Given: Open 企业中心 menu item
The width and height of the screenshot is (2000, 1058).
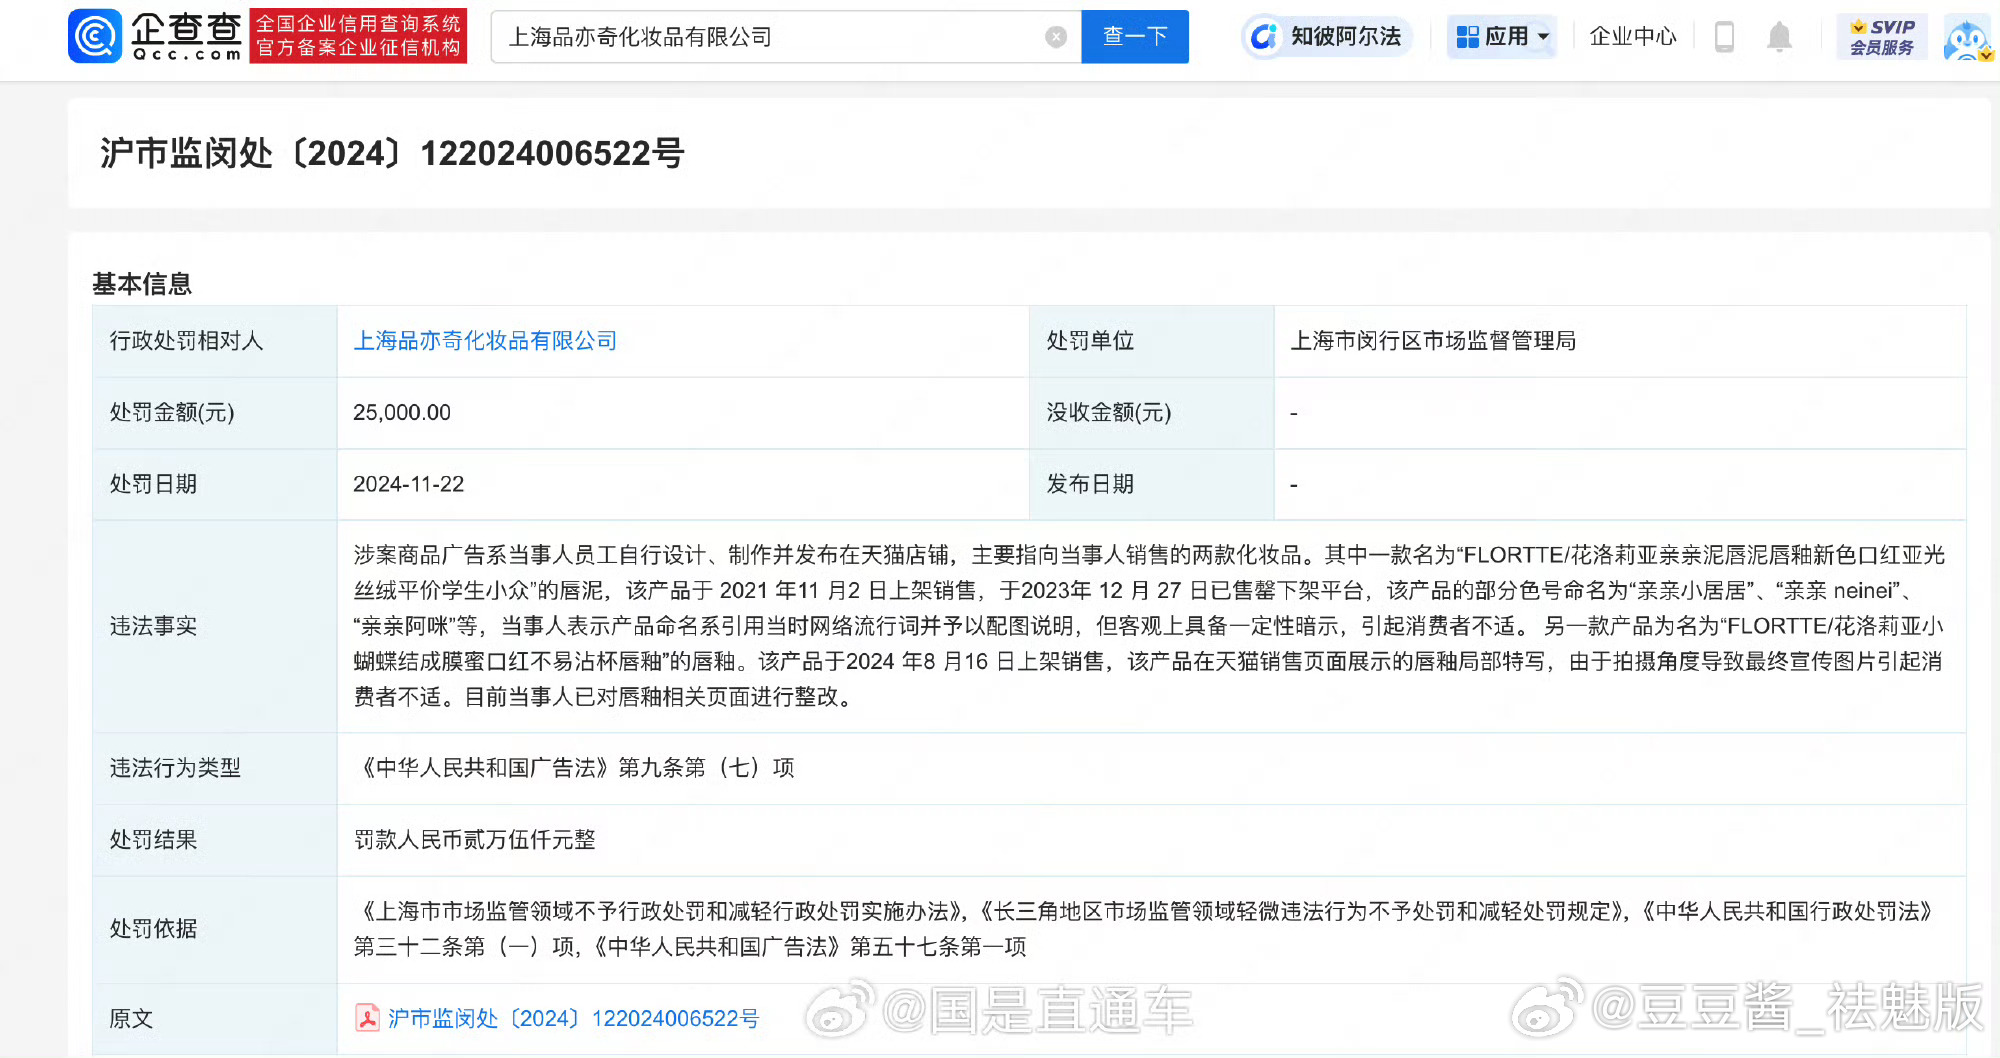Looking at the screenshot, I should coord(1632,37).
